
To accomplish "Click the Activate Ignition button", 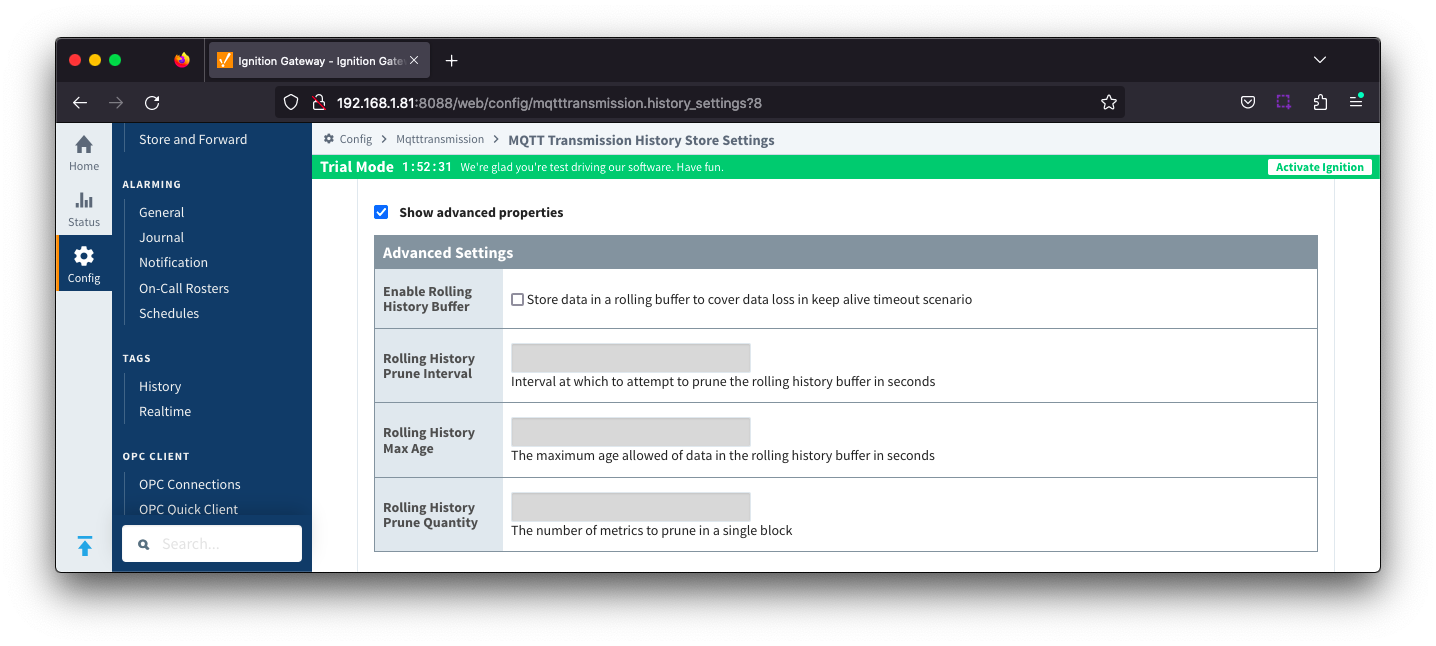I will pyautogui.click(x=1319, y=167).
